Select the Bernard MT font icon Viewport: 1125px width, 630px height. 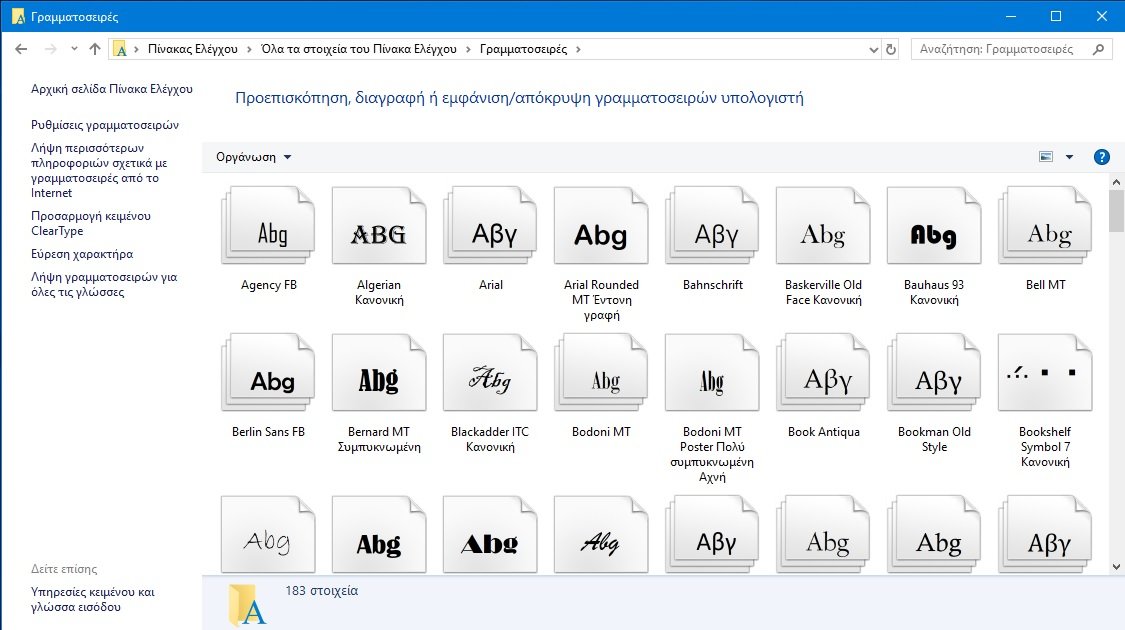(x=379, y=372)
